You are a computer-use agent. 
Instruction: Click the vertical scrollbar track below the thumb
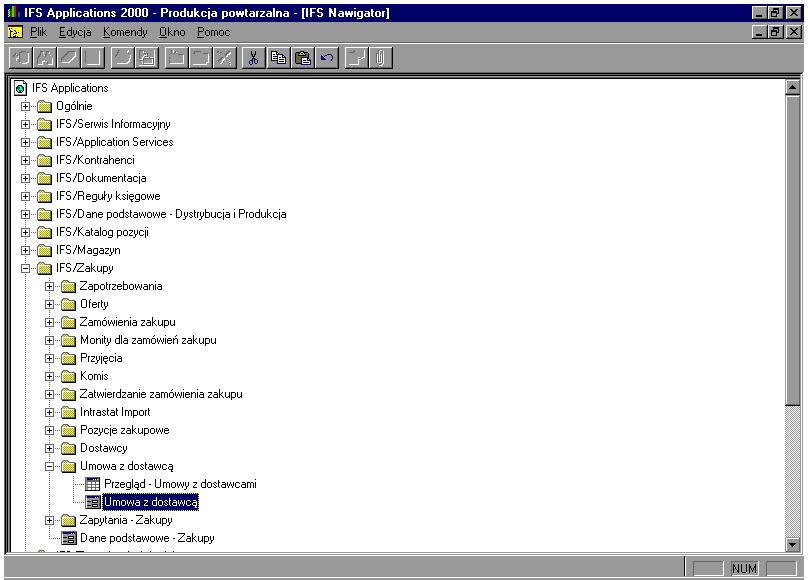click(793, 471)
